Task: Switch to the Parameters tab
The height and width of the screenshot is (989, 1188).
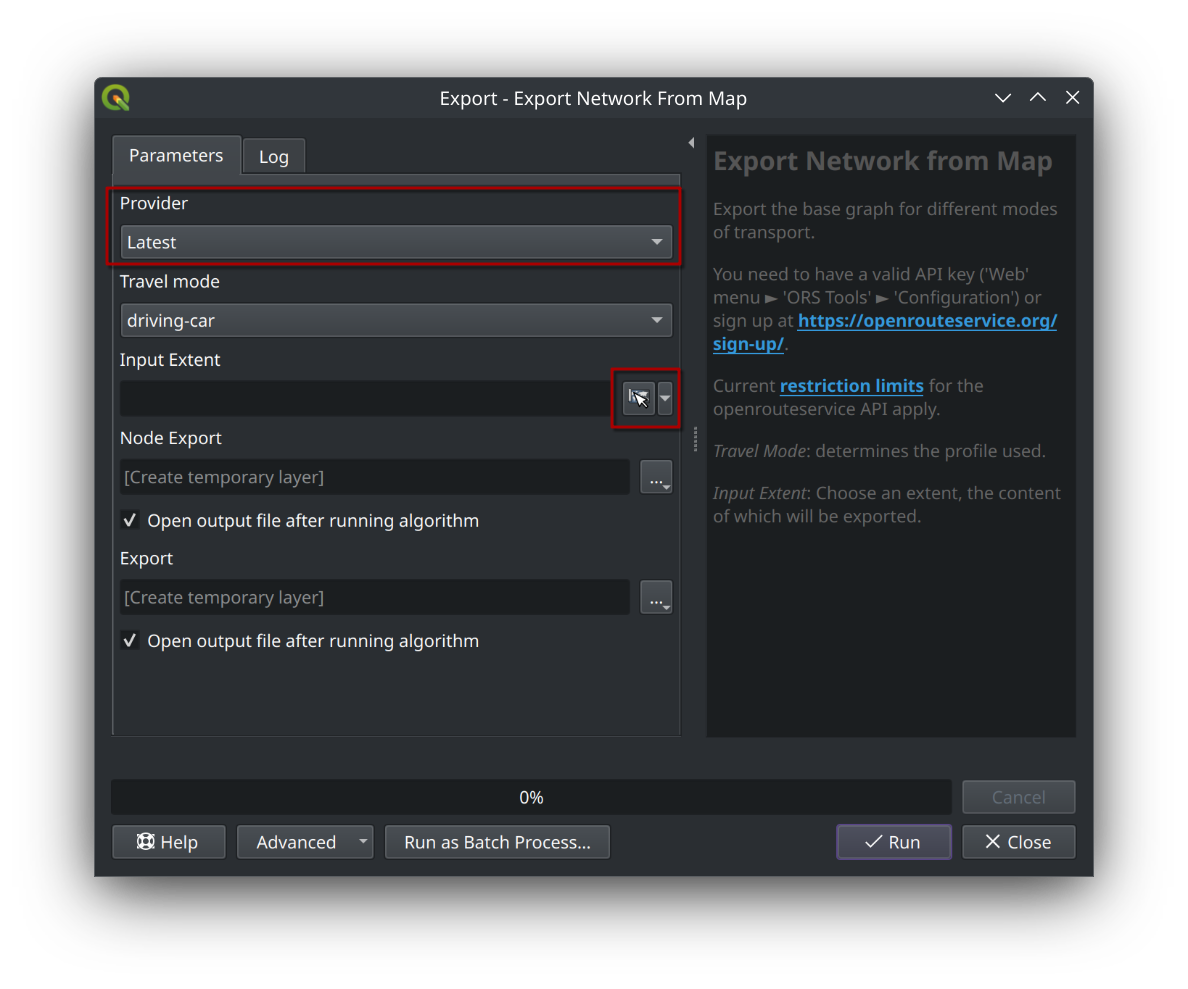Action: point(176,155)
